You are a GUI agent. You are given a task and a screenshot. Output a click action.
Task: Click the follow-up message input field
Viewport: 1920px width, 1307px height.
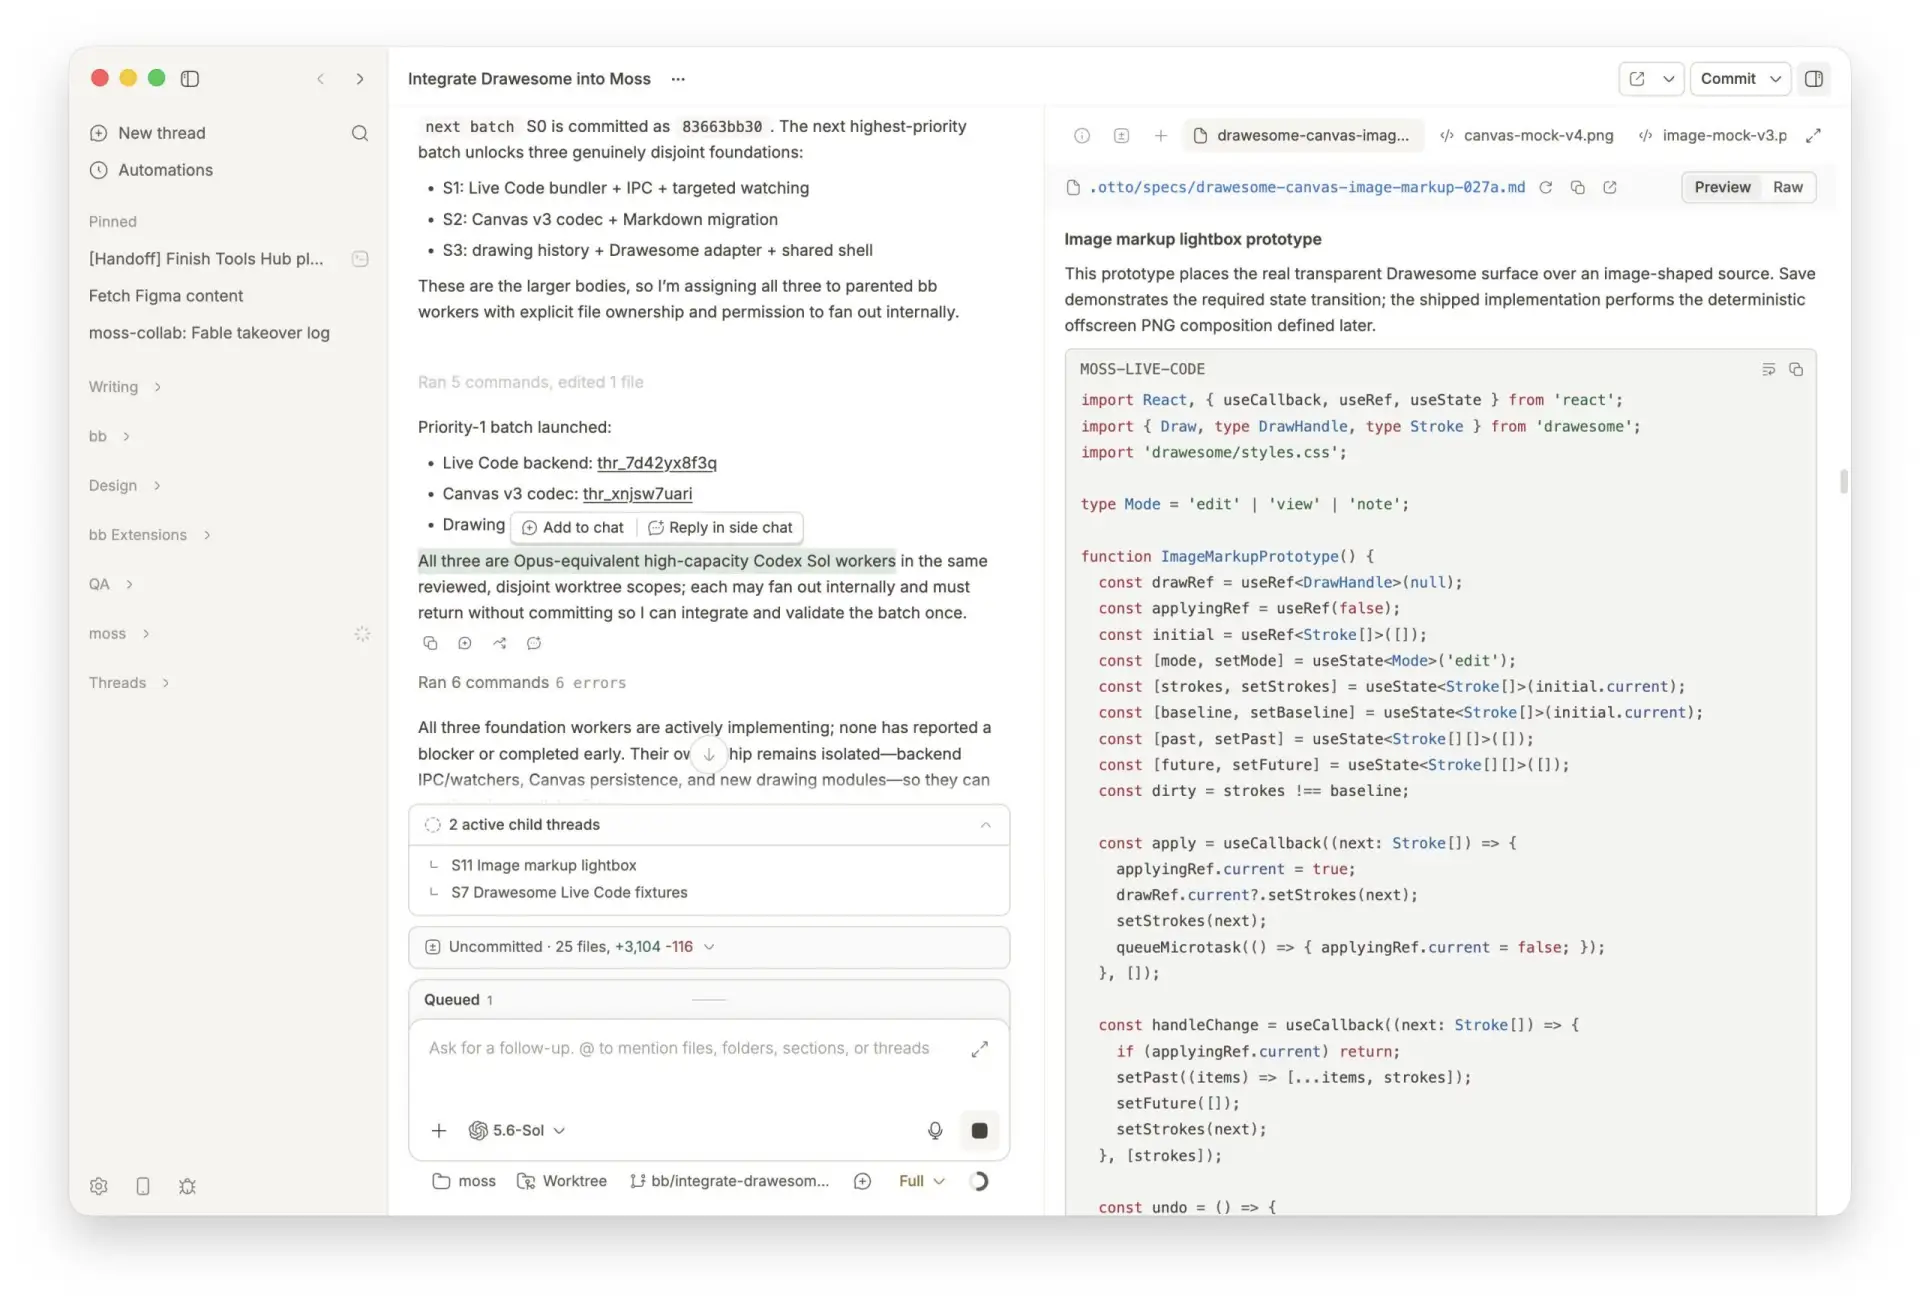[680, 1048]
